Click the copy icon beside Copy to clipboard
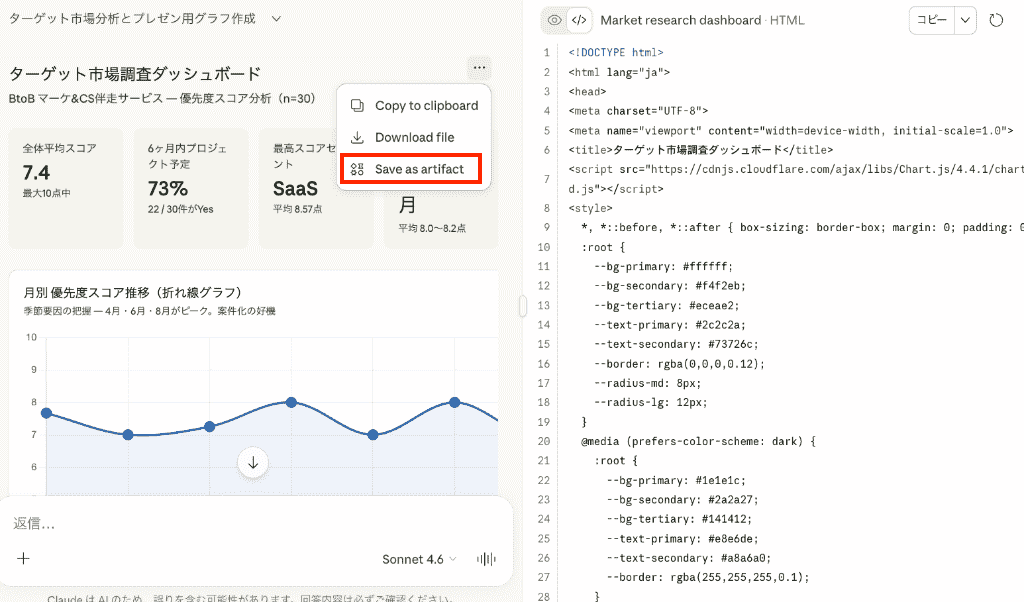This screenshot has height=602, width=1024. pos(357,105)
